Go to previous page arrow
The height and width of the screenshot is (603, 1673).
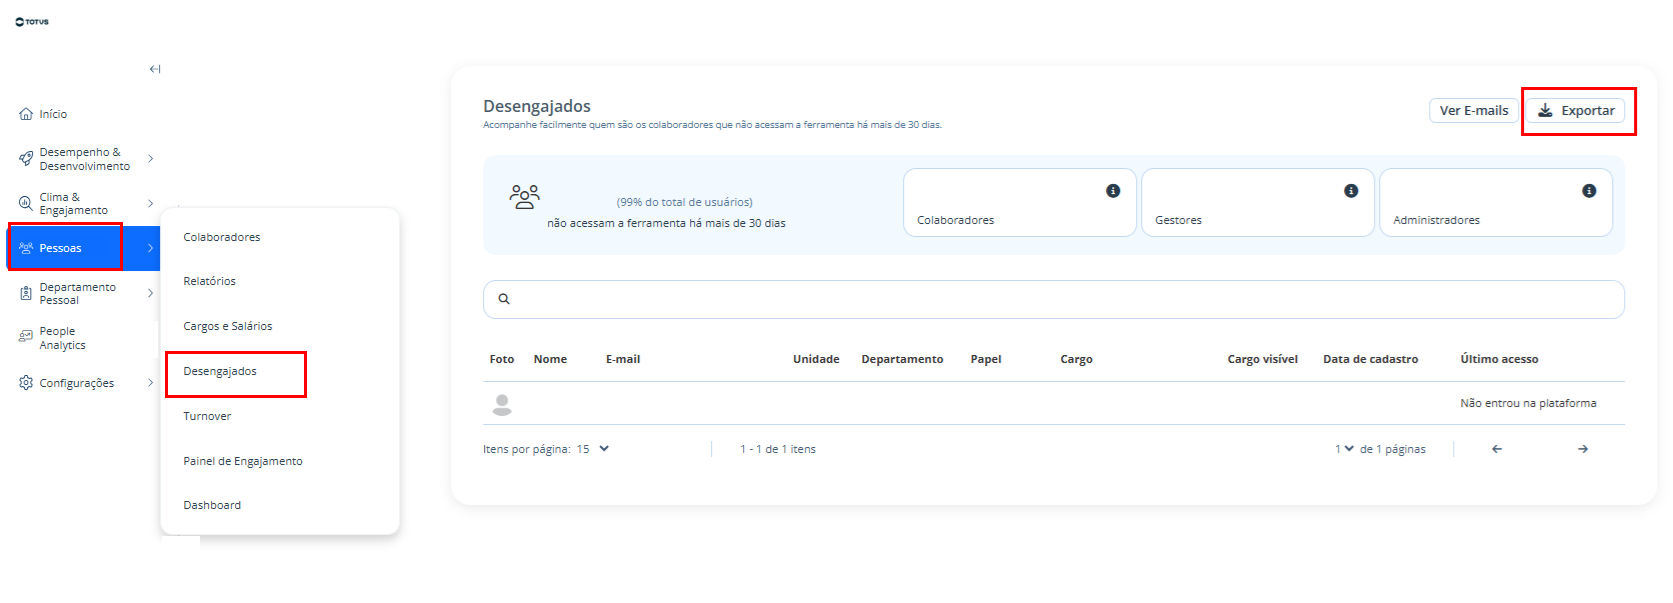point(1497,449)
